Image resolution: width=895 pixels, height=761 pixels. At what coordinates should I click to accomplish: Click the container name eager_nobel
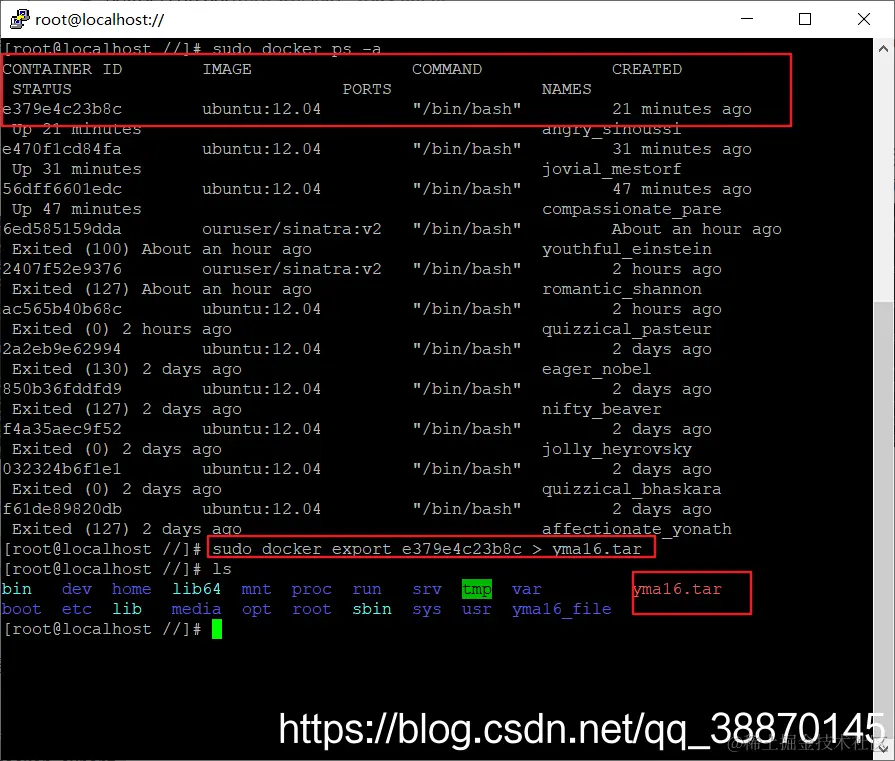pyautogui.click(x=596, y=369)
